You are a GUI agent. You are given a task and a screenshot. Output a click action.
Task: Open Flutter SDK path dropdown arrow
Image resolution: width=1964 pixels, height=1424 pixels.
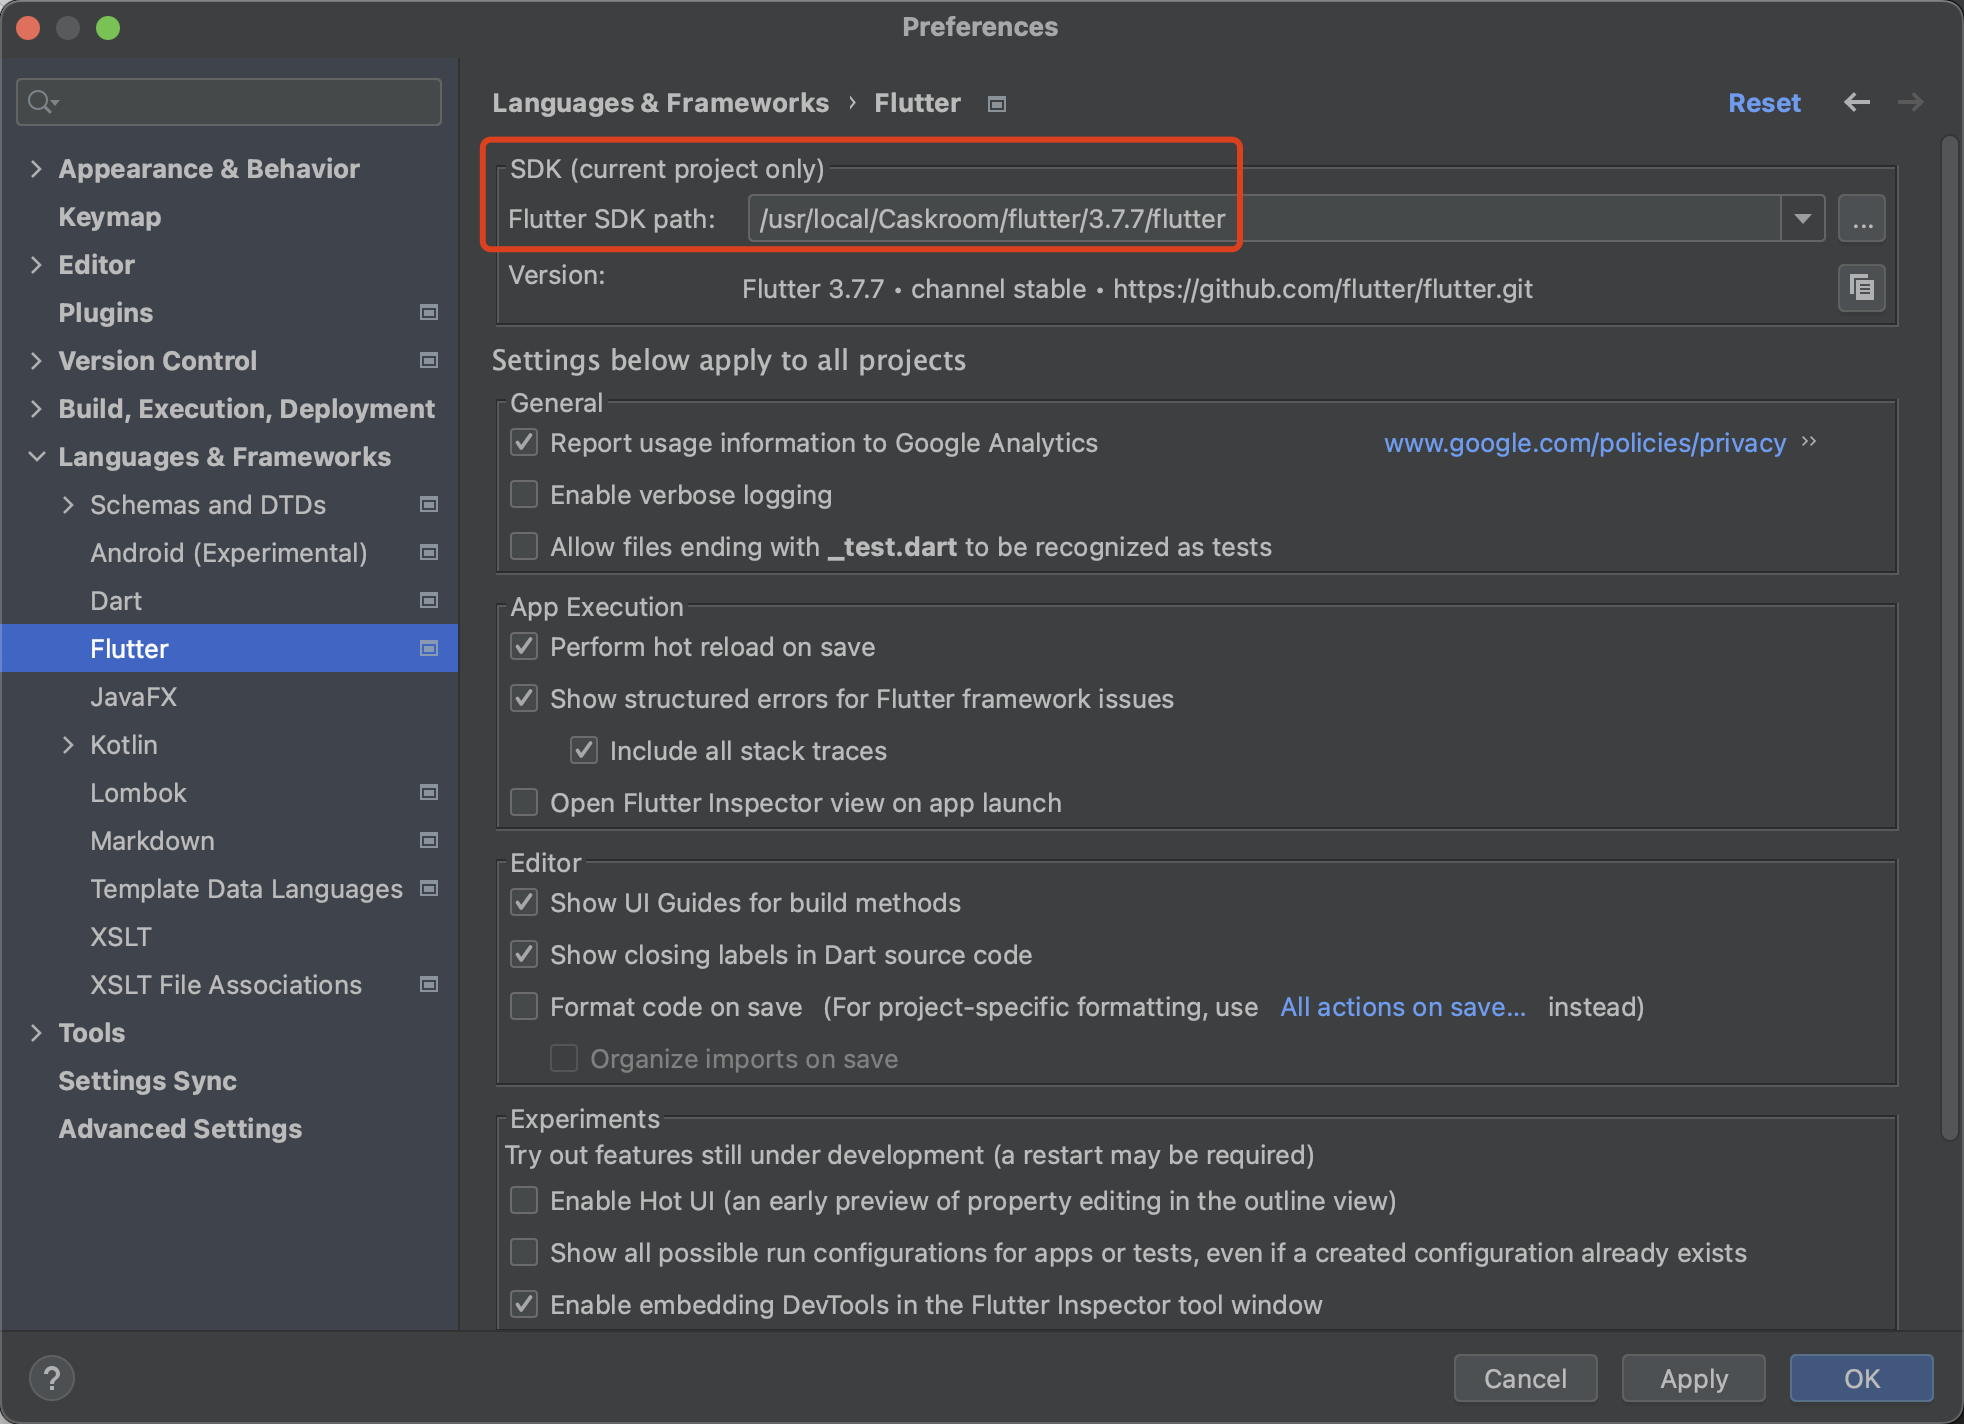[1803, 219]
